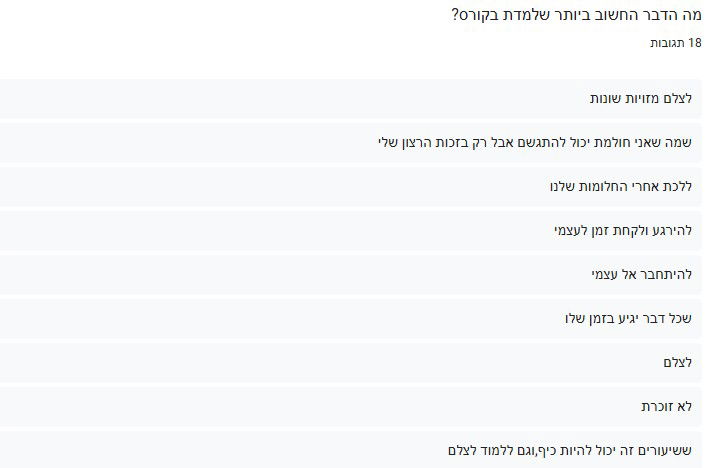Select the single-word response "לצלם"
The image size is (710, 468).
tap(677, 362)
